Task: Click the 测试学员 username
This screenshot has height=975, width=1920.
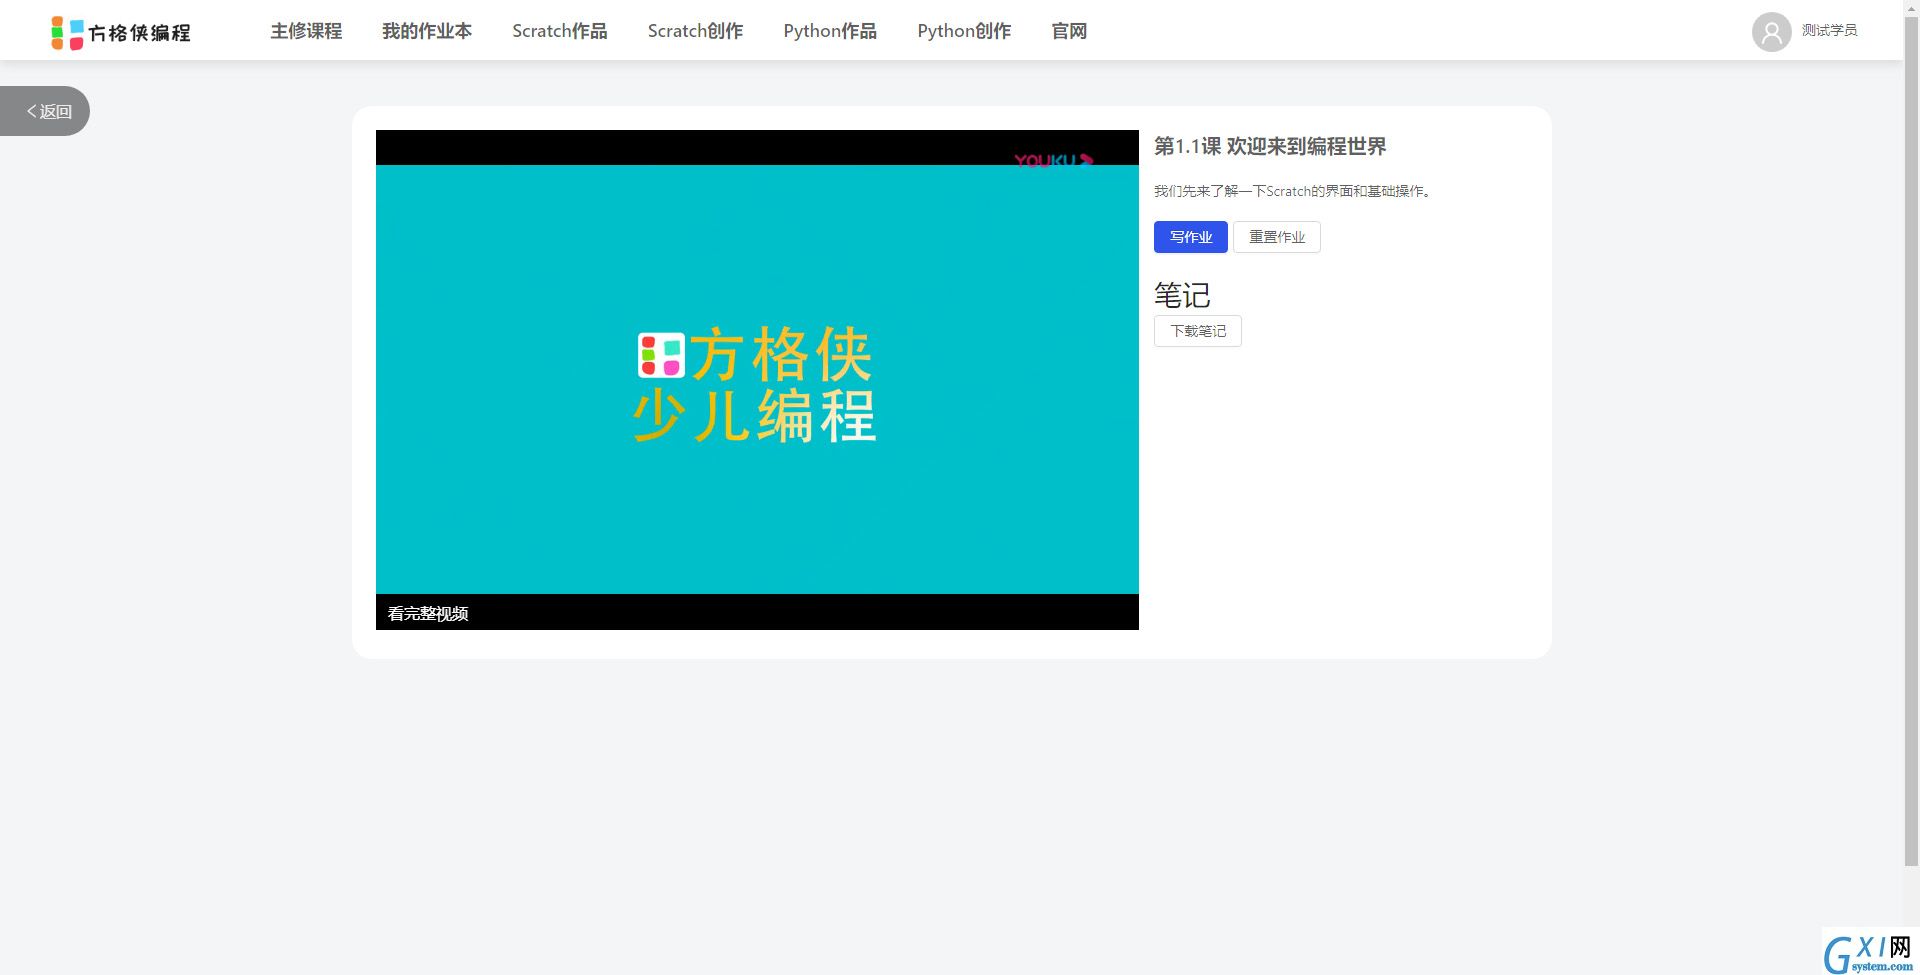Action: [x=1829, y=30]
